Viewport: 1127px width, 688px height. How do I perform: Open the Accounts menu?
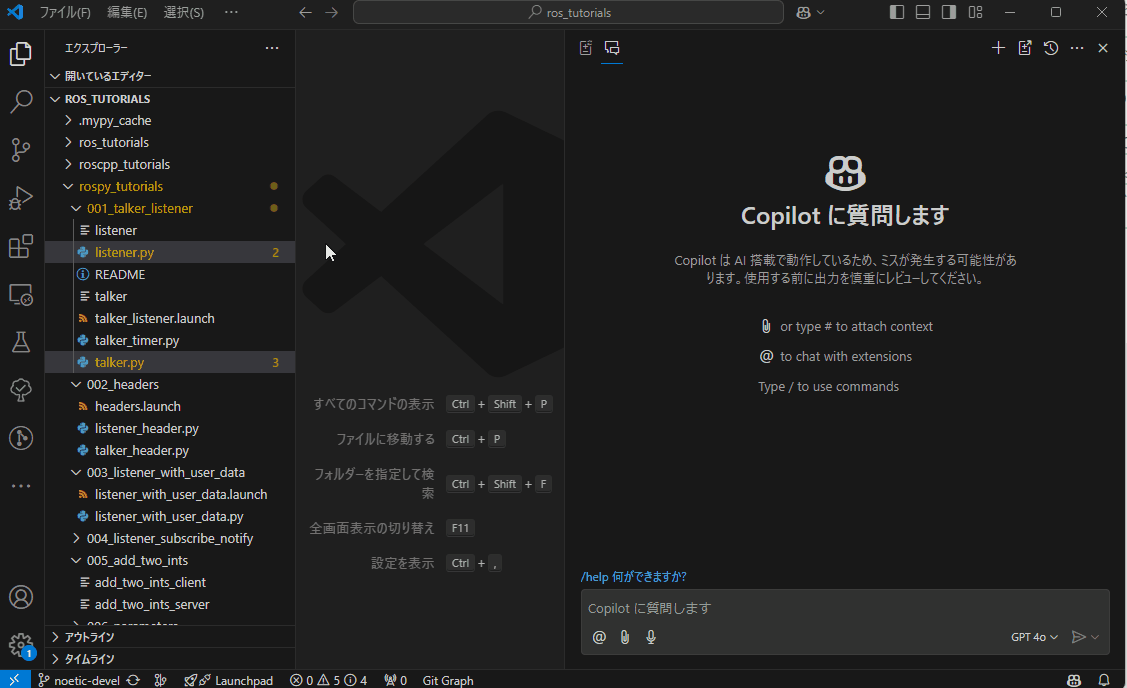tap(21, 597)
